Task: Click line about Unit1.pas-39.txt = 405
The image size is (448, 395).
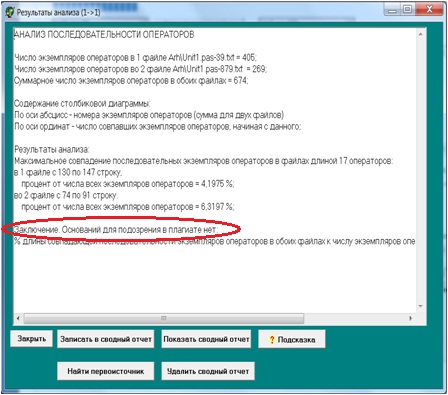Action: pyautogui.click(x=135, y=58)
